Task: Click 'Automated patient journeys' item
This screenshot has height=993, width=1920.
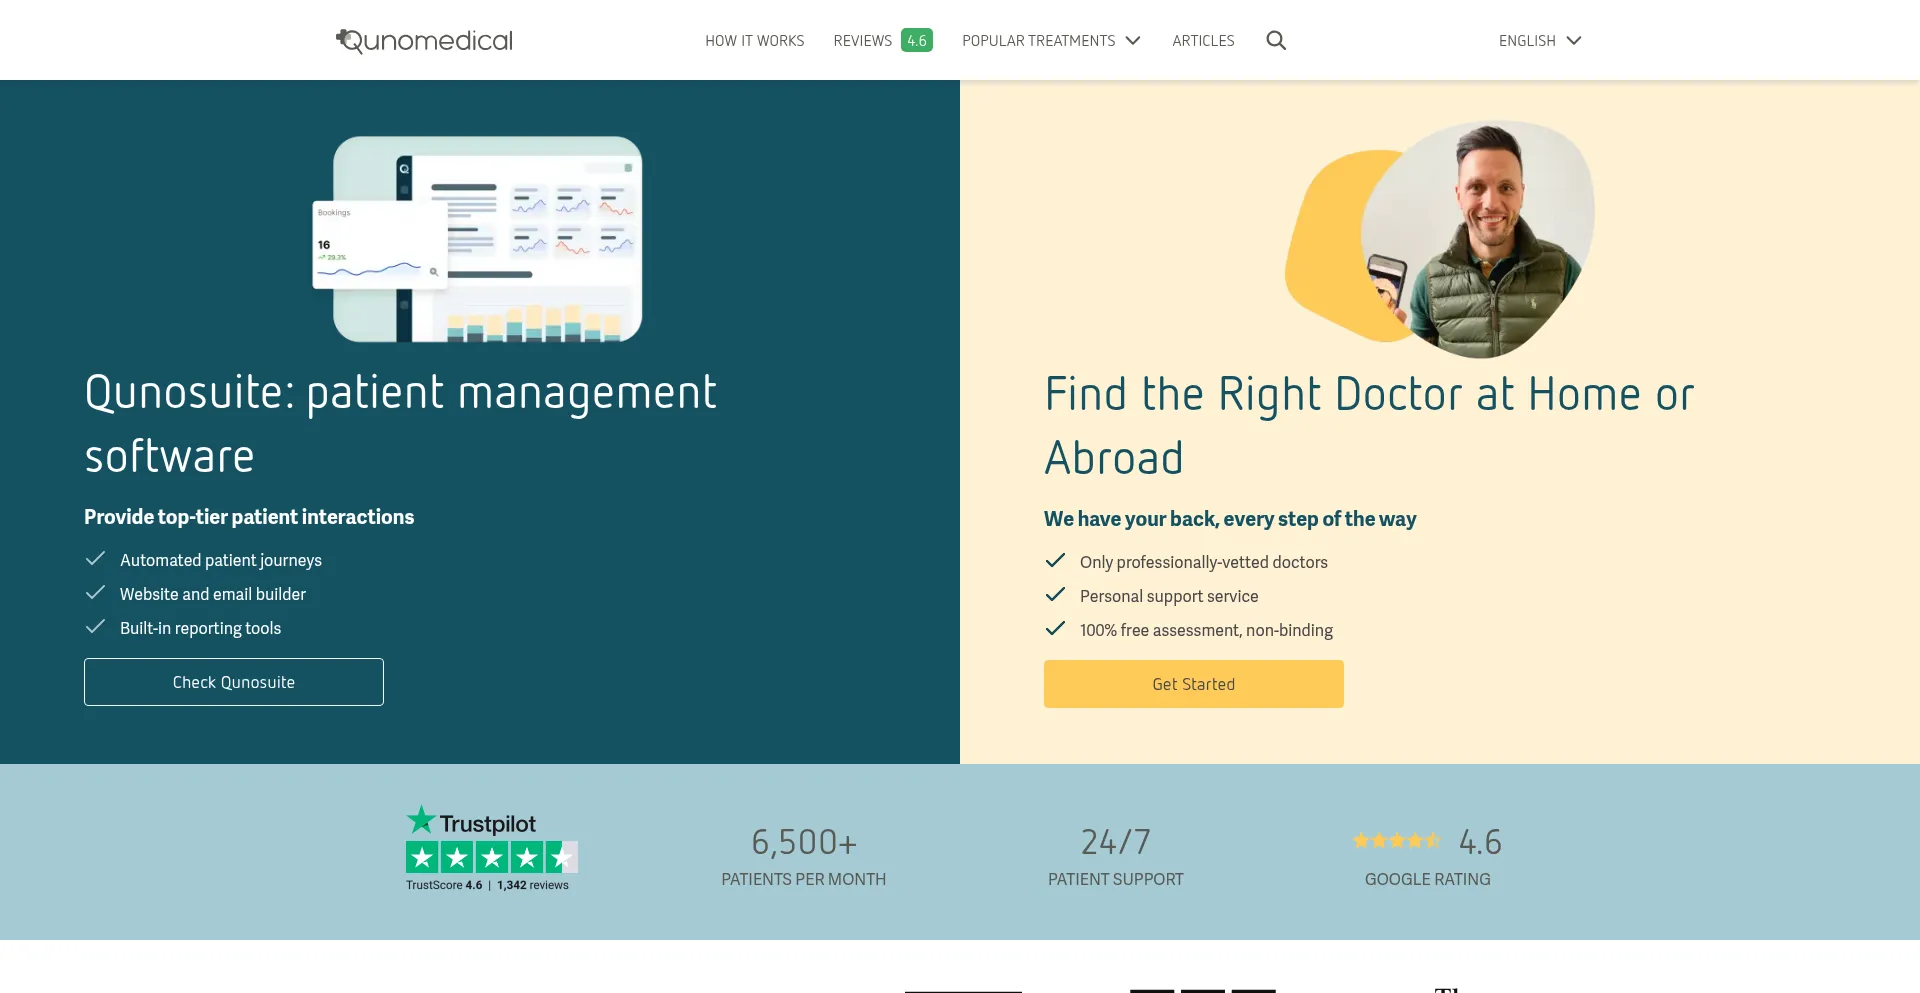Action: [x=221, y=560]
